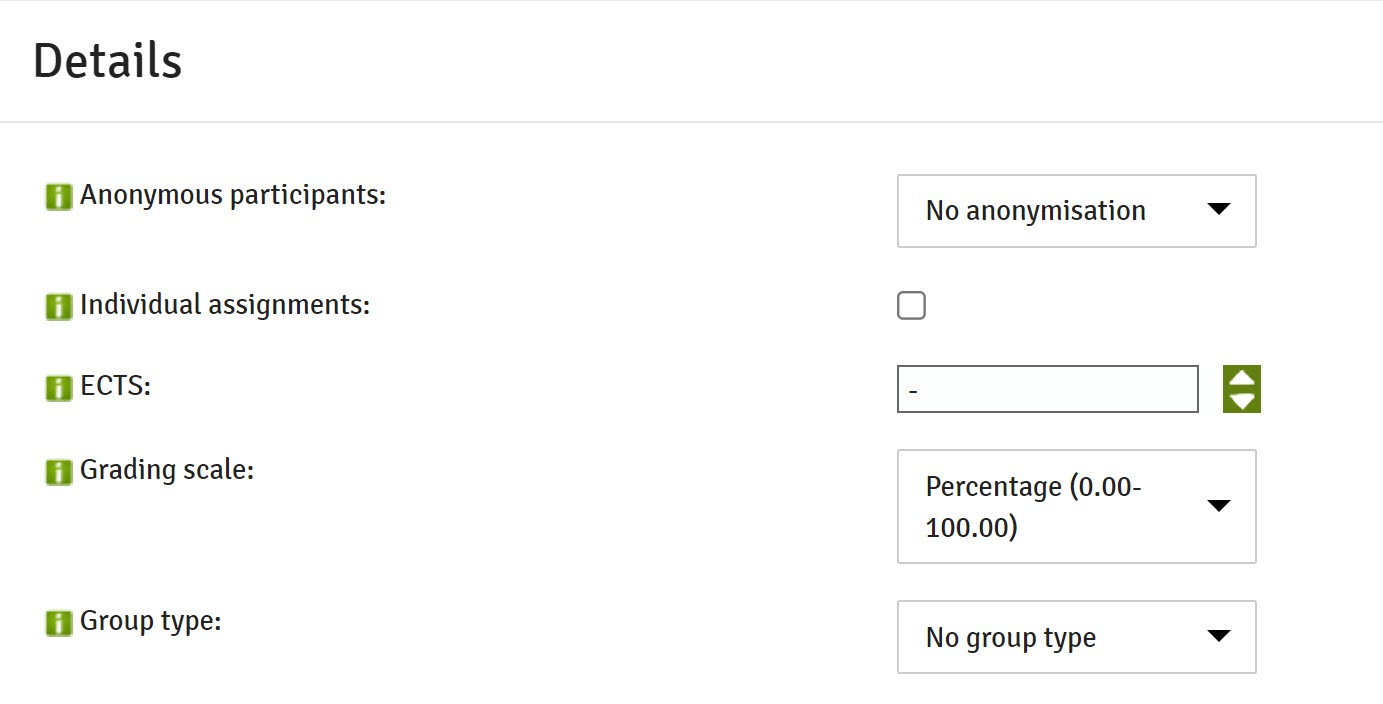Show the ECTS info icon help

[x=59, y=388]
